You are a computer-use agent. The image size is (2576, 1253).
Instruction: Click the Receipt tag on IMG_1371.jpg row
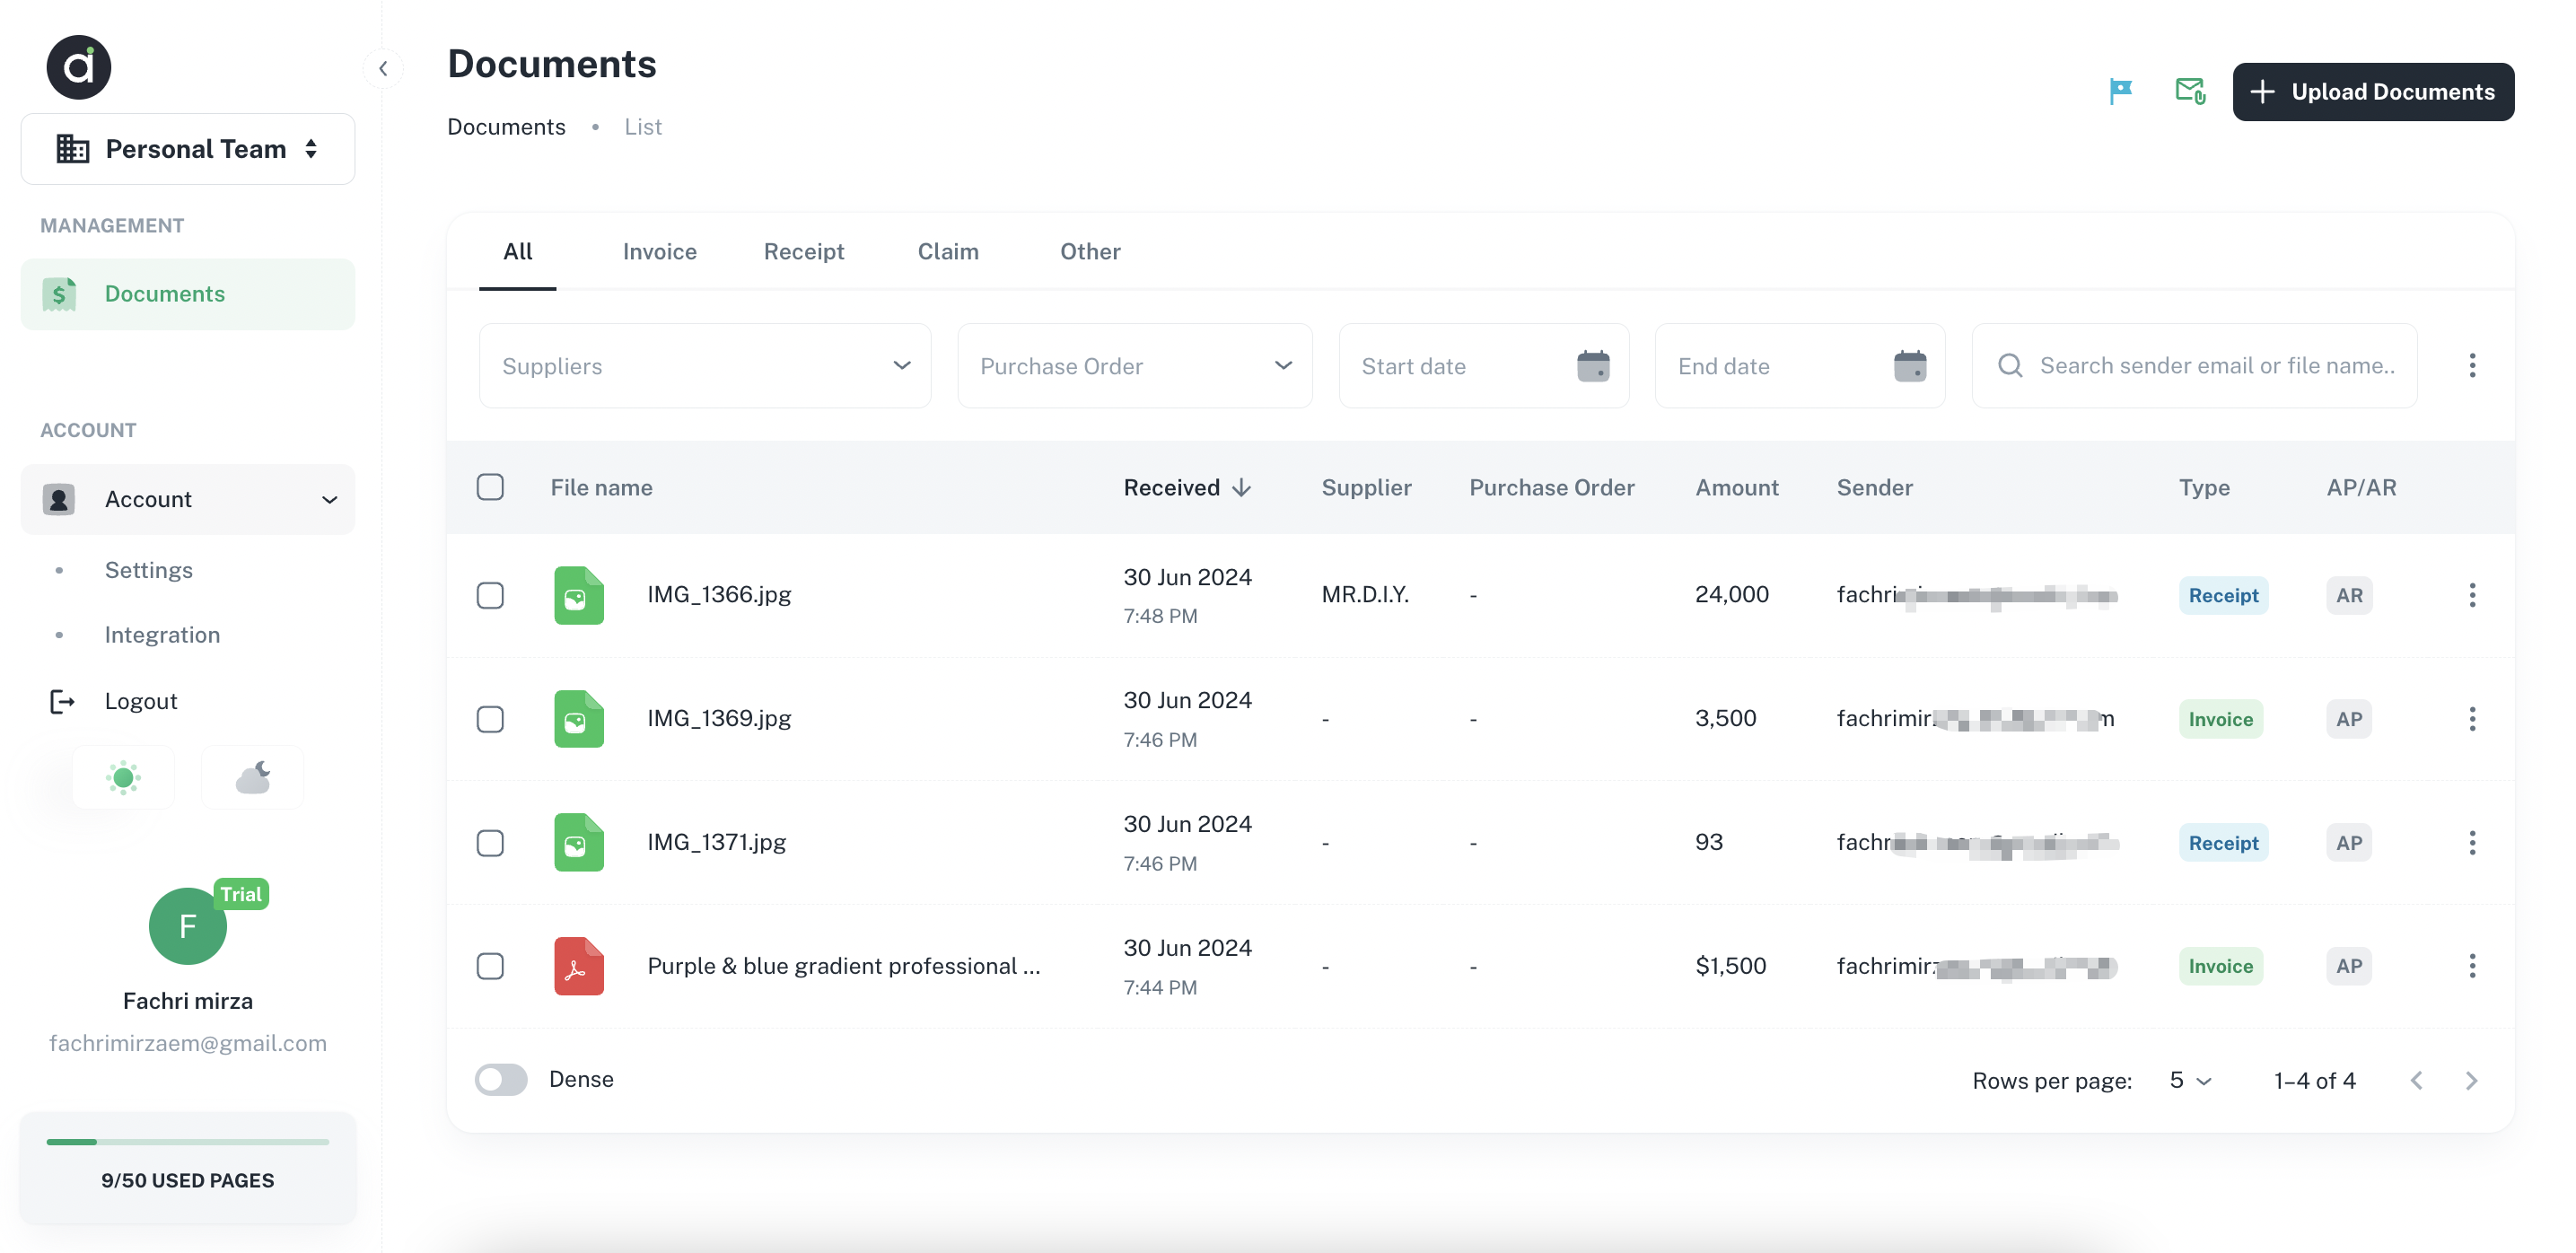2223,842
